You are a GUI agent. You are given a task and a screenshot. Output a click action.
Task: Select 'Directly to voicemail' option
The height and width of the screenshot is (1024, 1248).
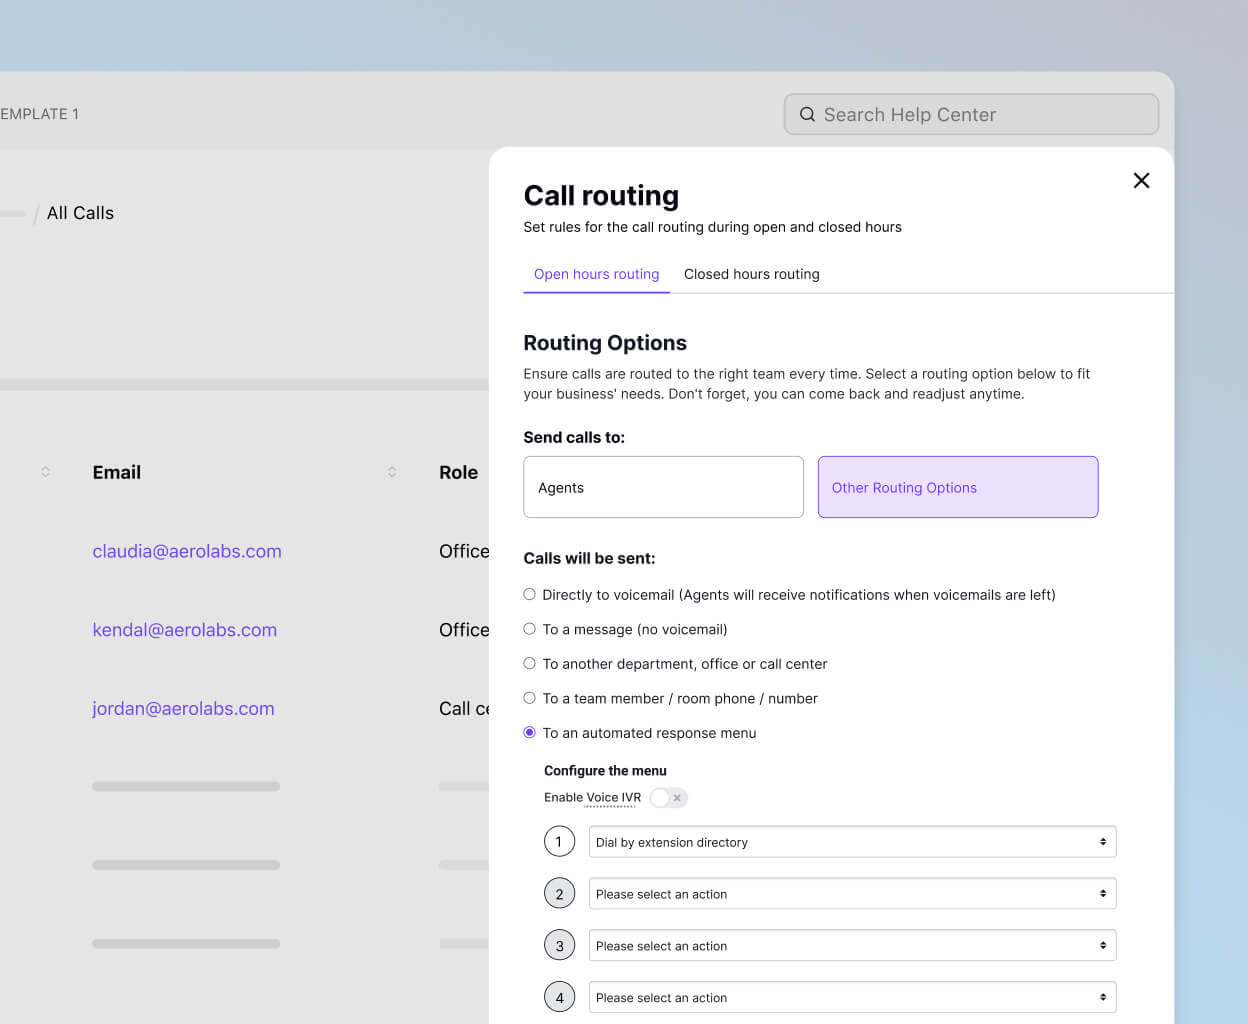(x=529, y=594)
